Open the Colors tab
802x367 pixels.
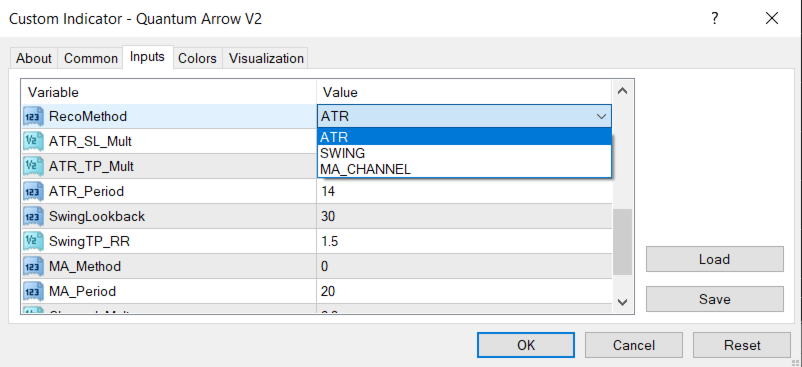pyautogui.click(x=197, y=58)
